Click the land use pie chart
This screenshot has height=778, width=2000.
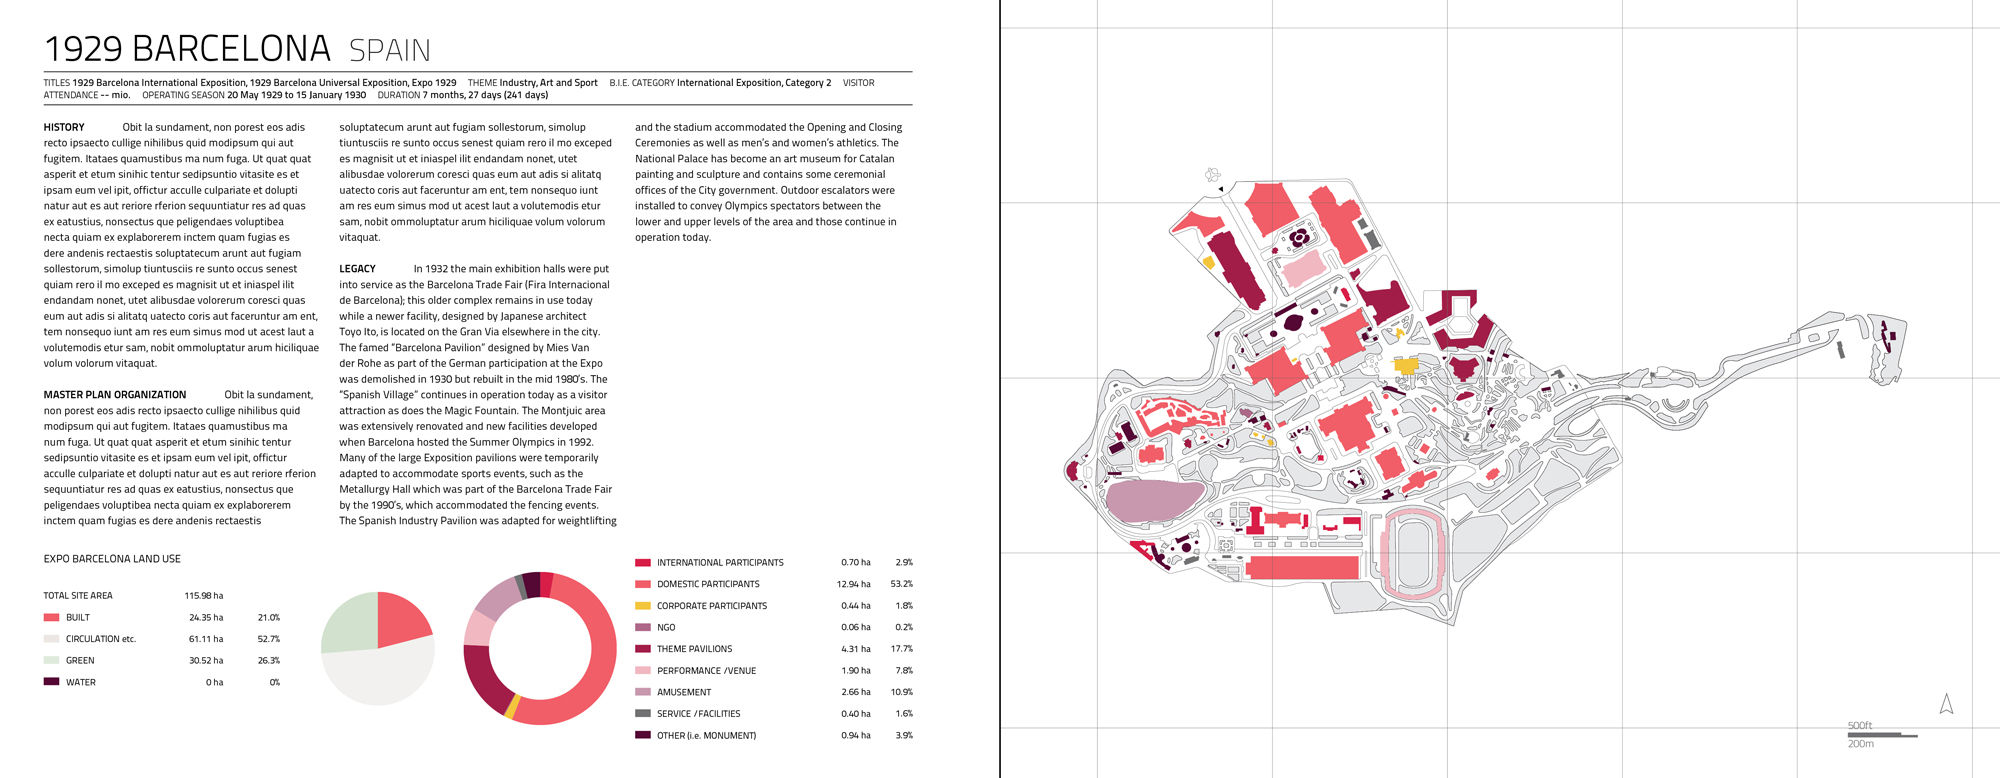378,649
